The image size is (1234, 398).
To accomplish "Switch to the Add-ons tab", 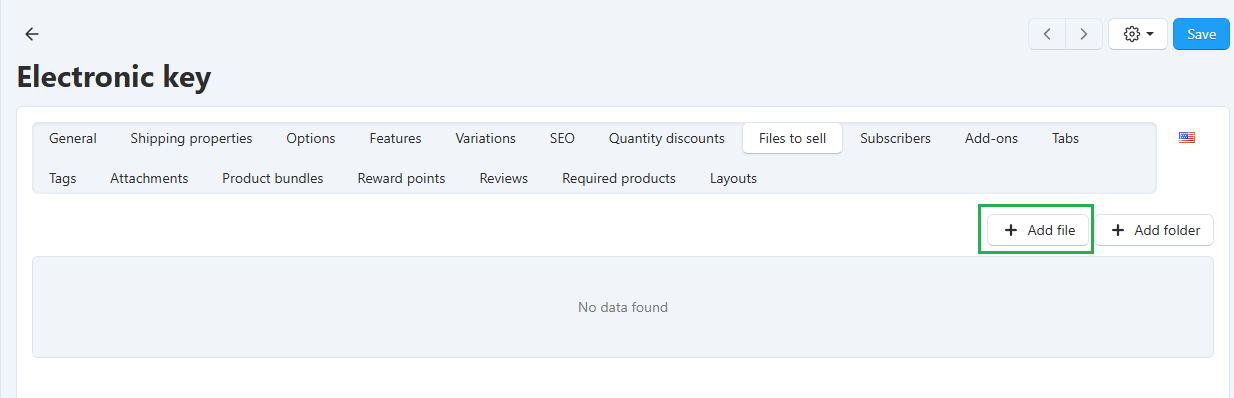I will [991, 138].
